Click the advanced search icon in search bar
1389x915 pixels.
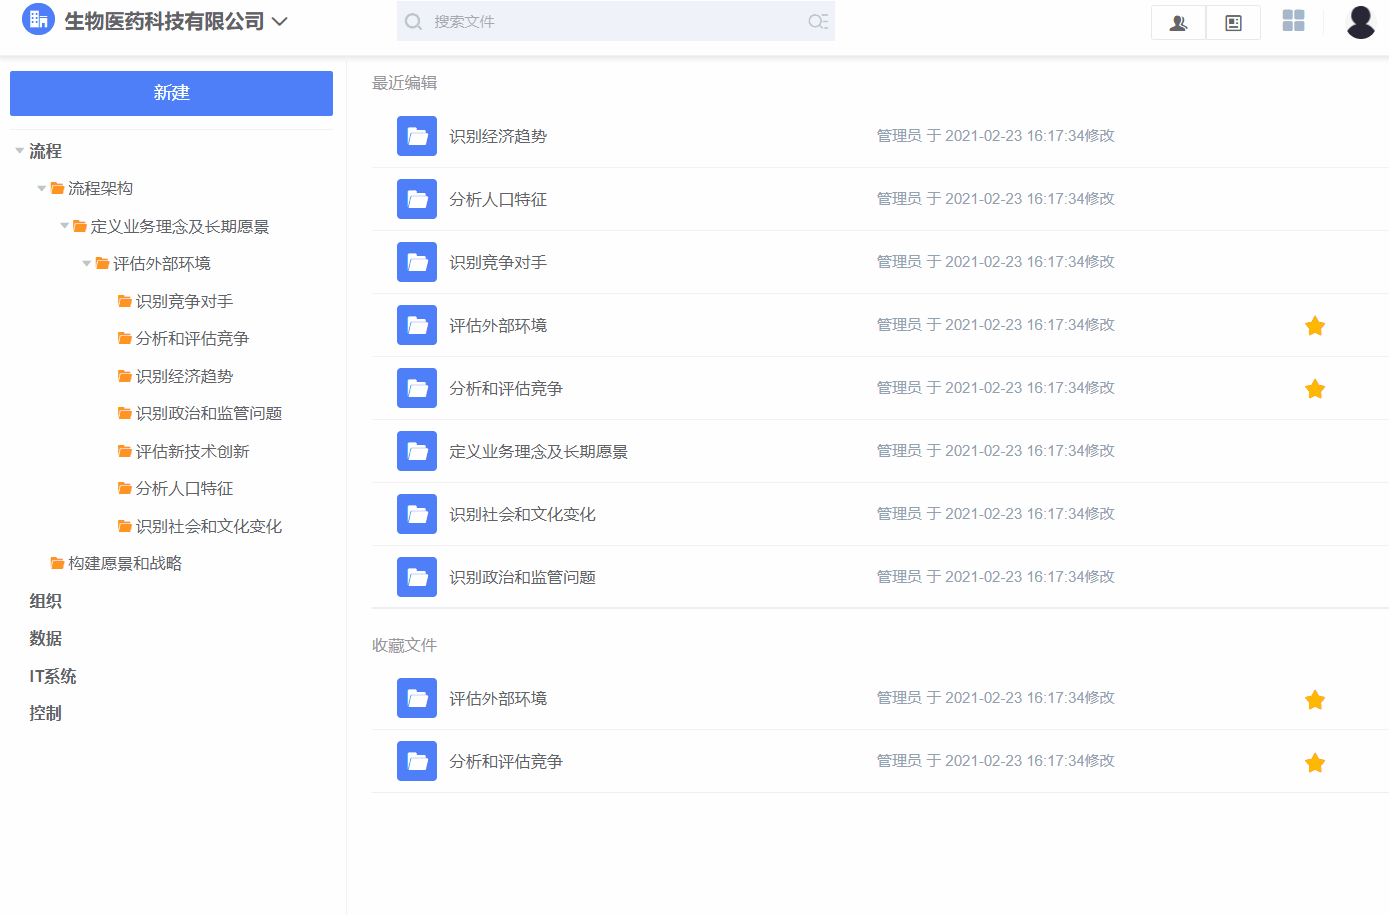coord(818,21)
